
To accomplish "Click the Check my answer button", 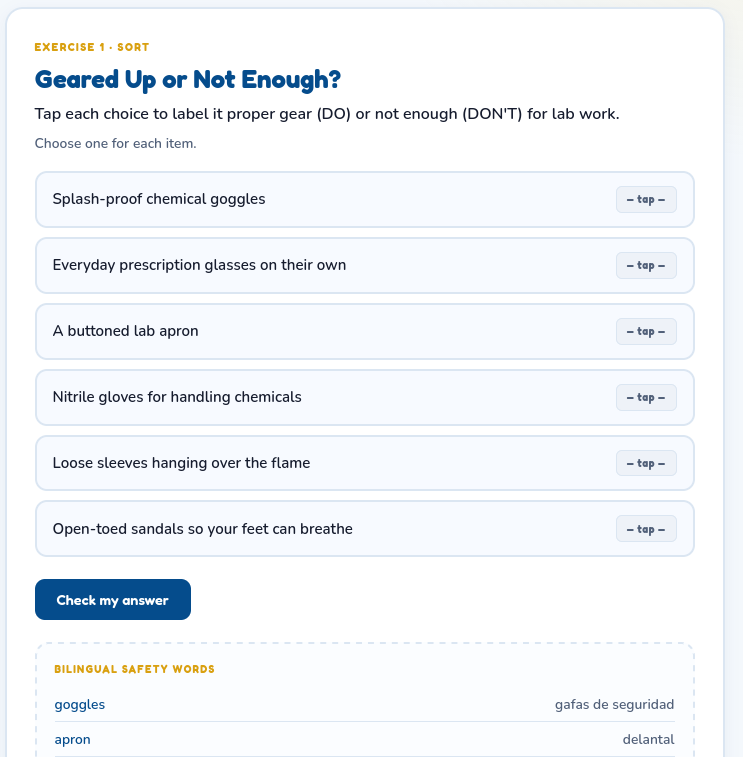I will [113, 600].
